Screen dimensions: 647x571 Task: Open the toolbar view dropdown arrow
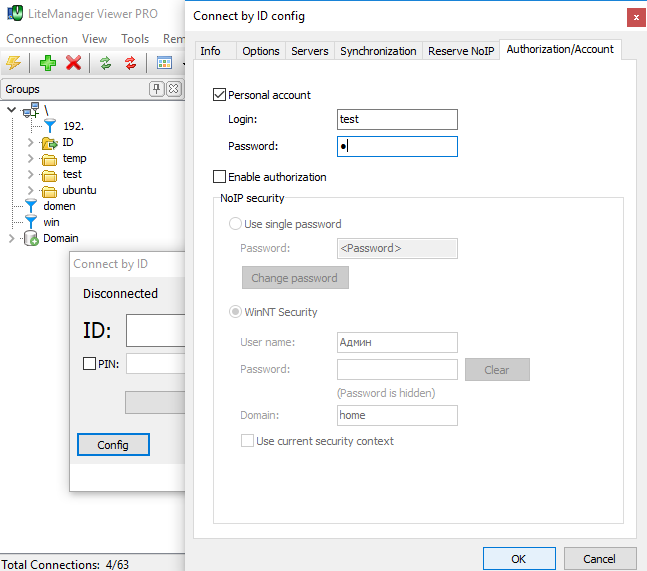click(183, 64)
